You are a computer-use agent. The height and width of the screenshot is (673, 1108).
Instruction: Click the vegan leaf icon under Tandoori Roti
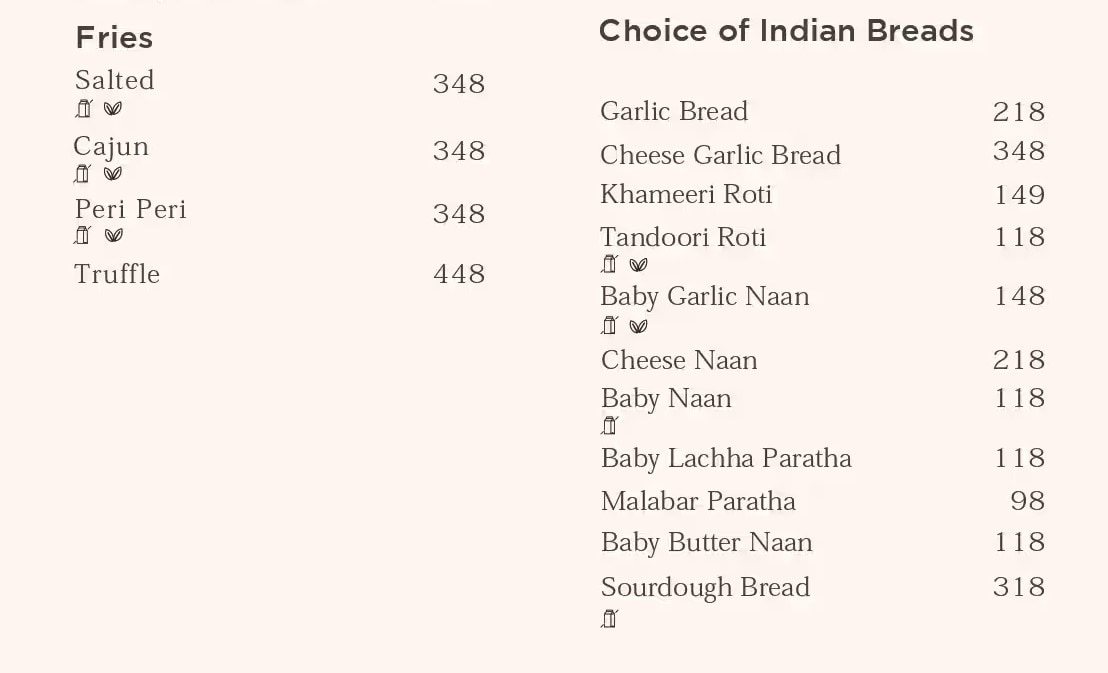coord(638,265)
